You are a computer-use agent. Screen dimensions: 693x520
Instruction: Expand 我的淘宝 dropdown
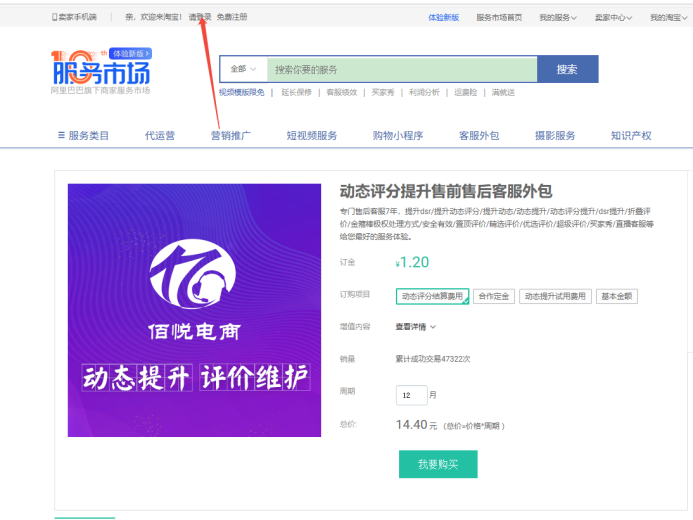[x=668, y=17]
